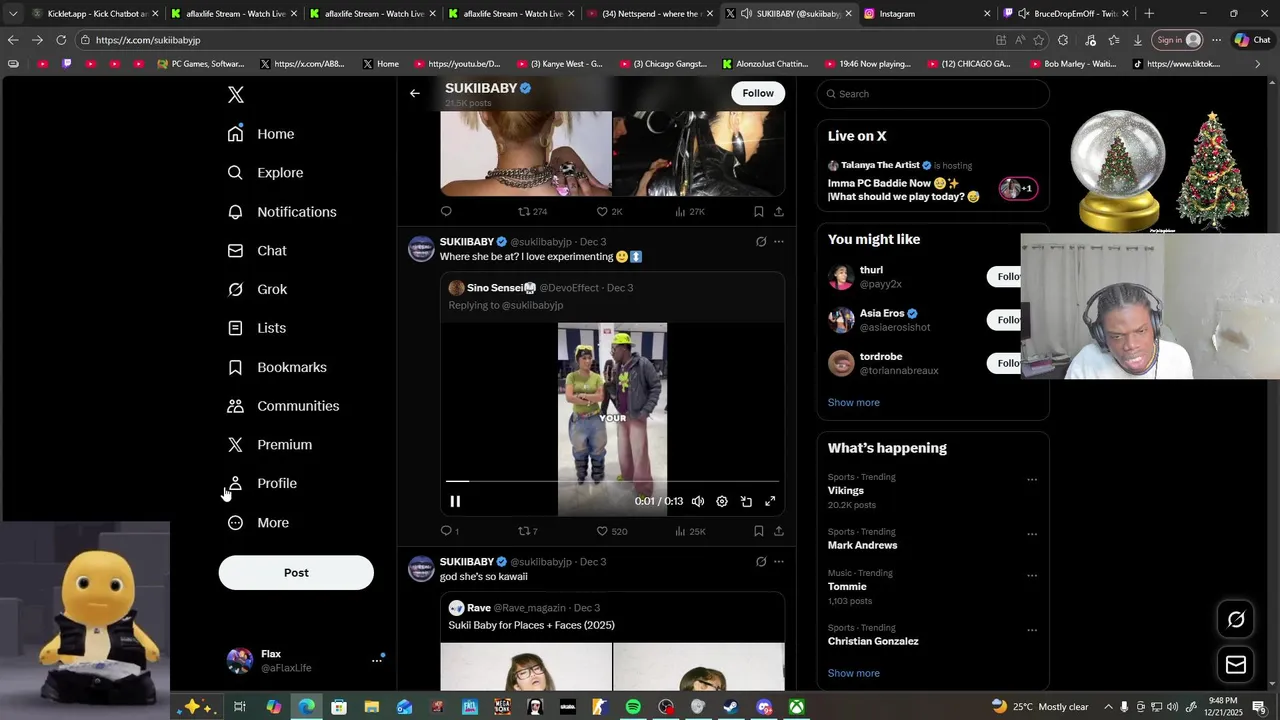Image resolution: width=1280 pixels, height=720 pixels.
Task: Open Grok in X sidebar
Action: coord(257,289)
